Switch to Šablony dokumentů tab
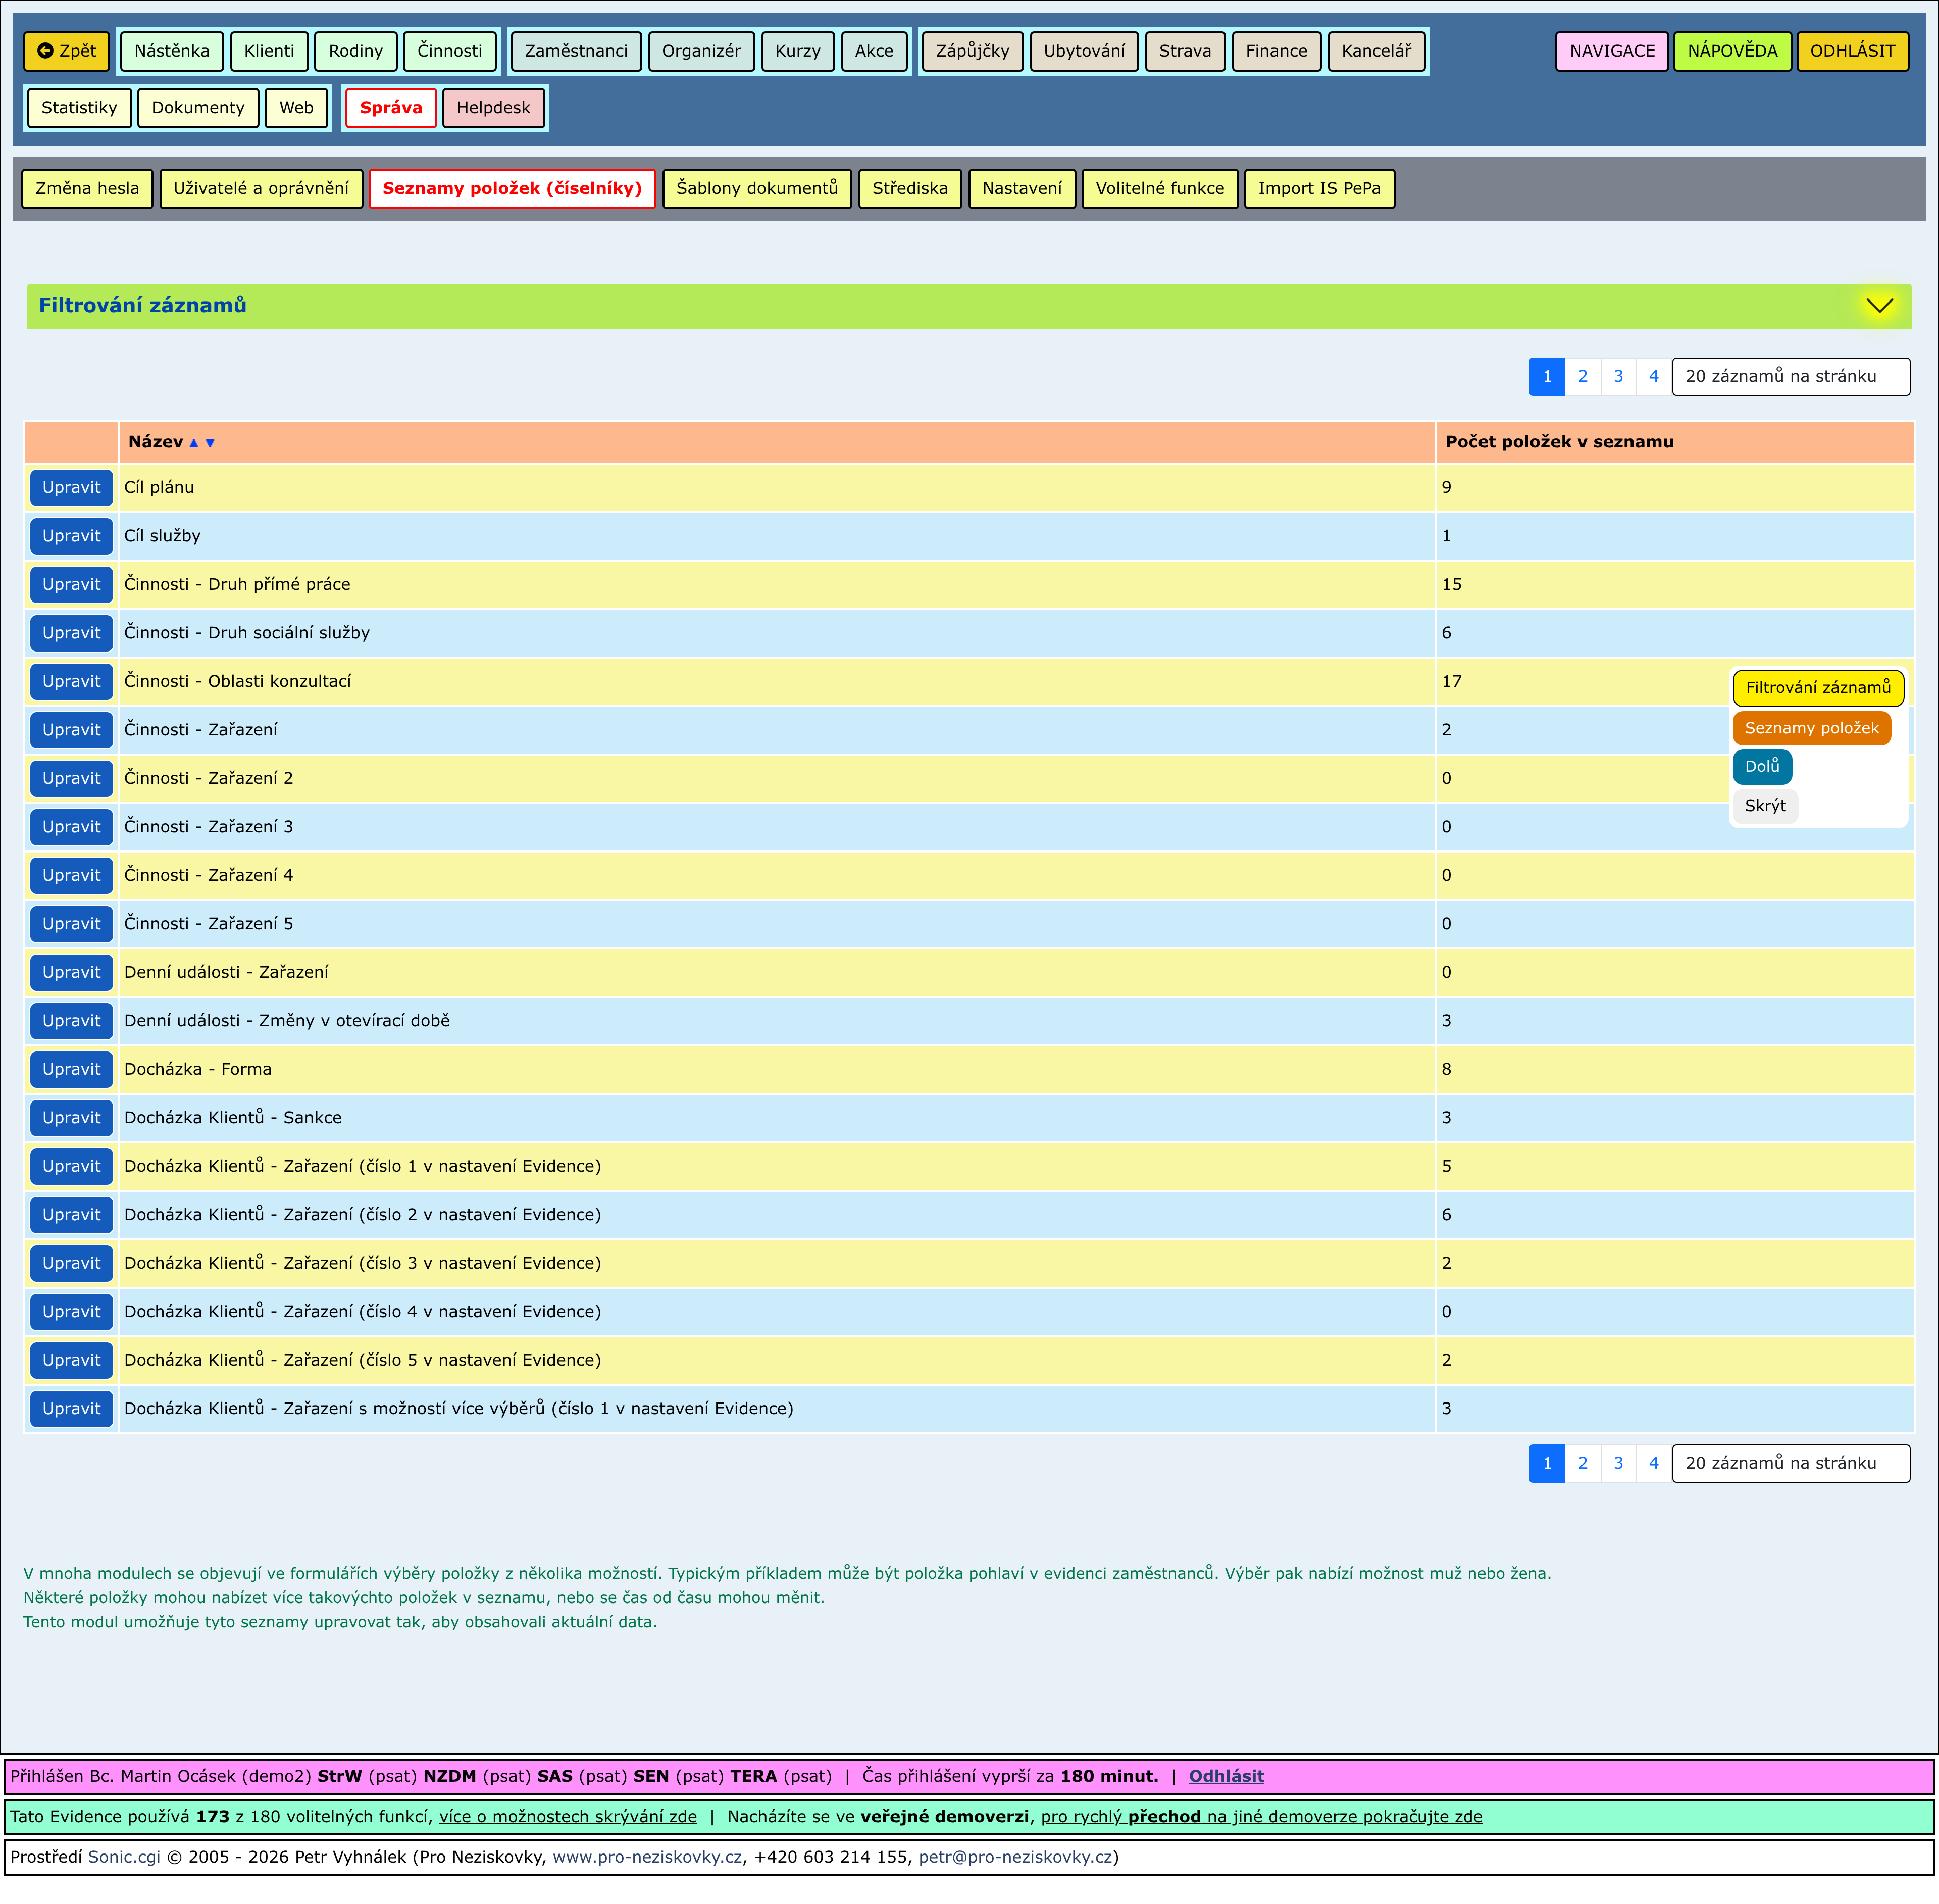The width and height of the screenshot is (1939, 1904). point(756,188)
